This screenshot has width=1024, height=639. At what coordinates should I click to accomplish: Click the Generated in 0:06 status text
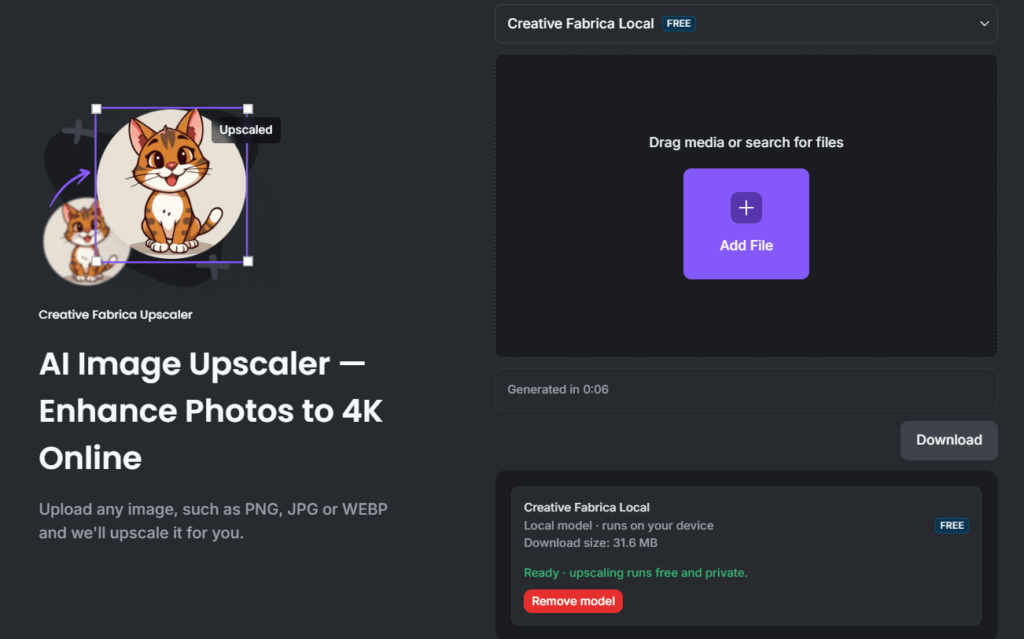(558, 389)
